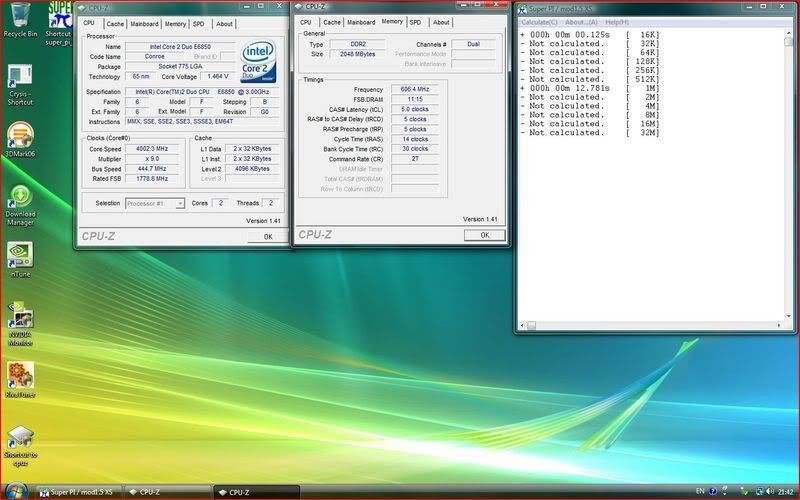The height and width of the screenshot is (500, 800).
Task: Click the FSB:DRAM ratio value 11:15
Action: 415,99
